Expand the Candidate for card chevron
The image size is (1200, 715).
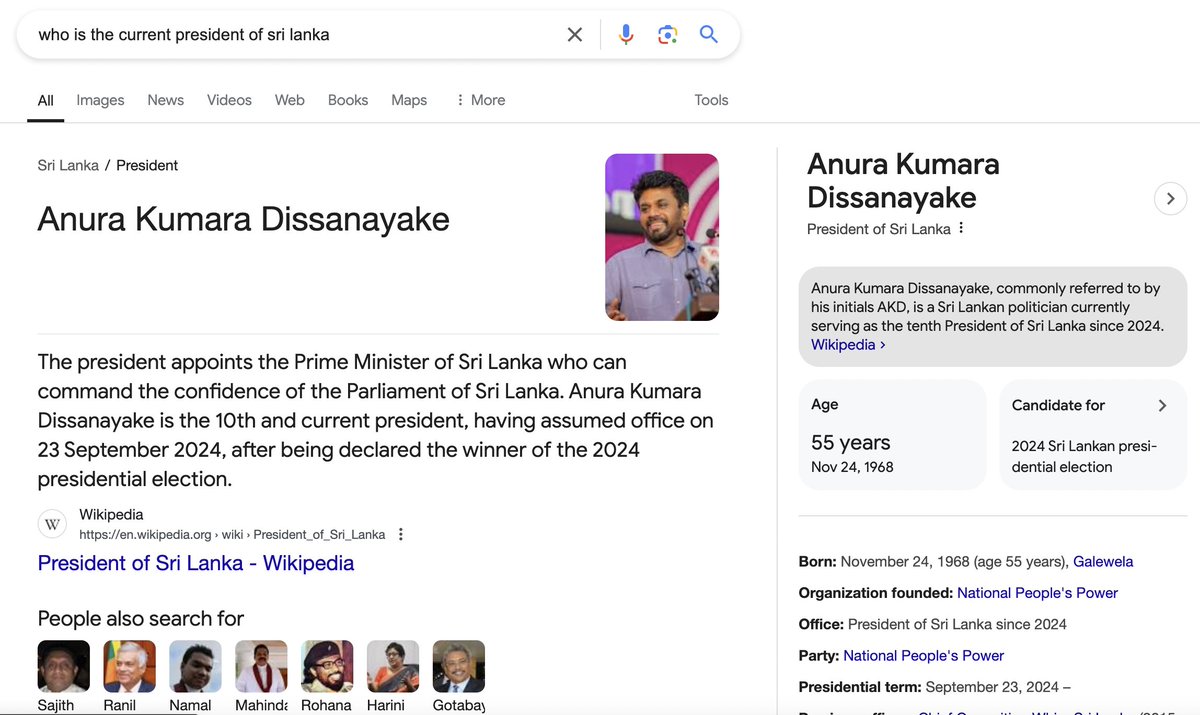[1162, 405]
